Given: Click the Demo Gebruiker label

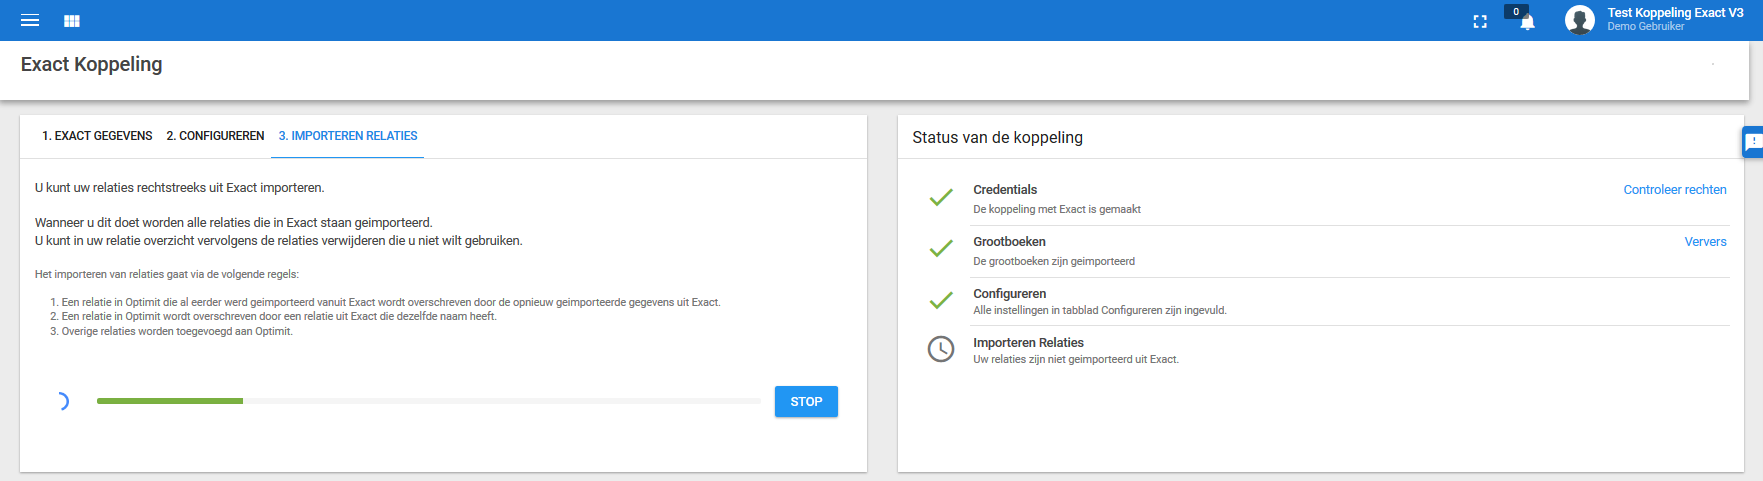Looking at the screenshot, I should click(x=1646, y=27).
